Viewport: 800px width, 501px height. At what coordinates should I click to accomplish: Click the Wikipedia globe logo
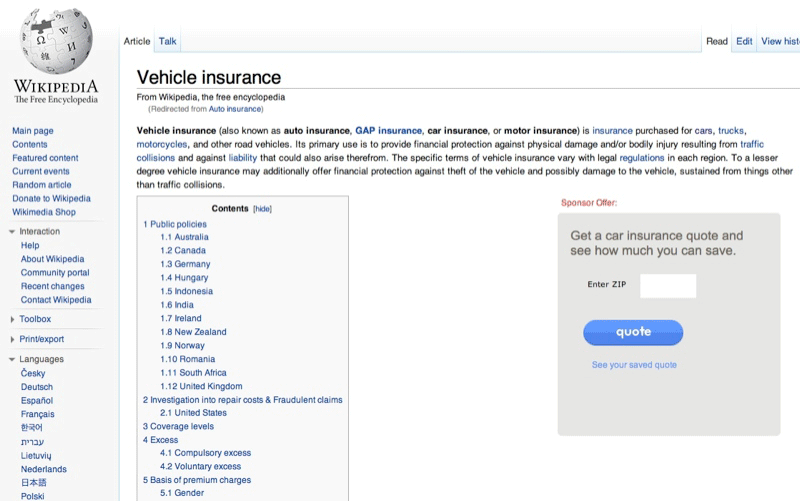[x=56, y=41]
